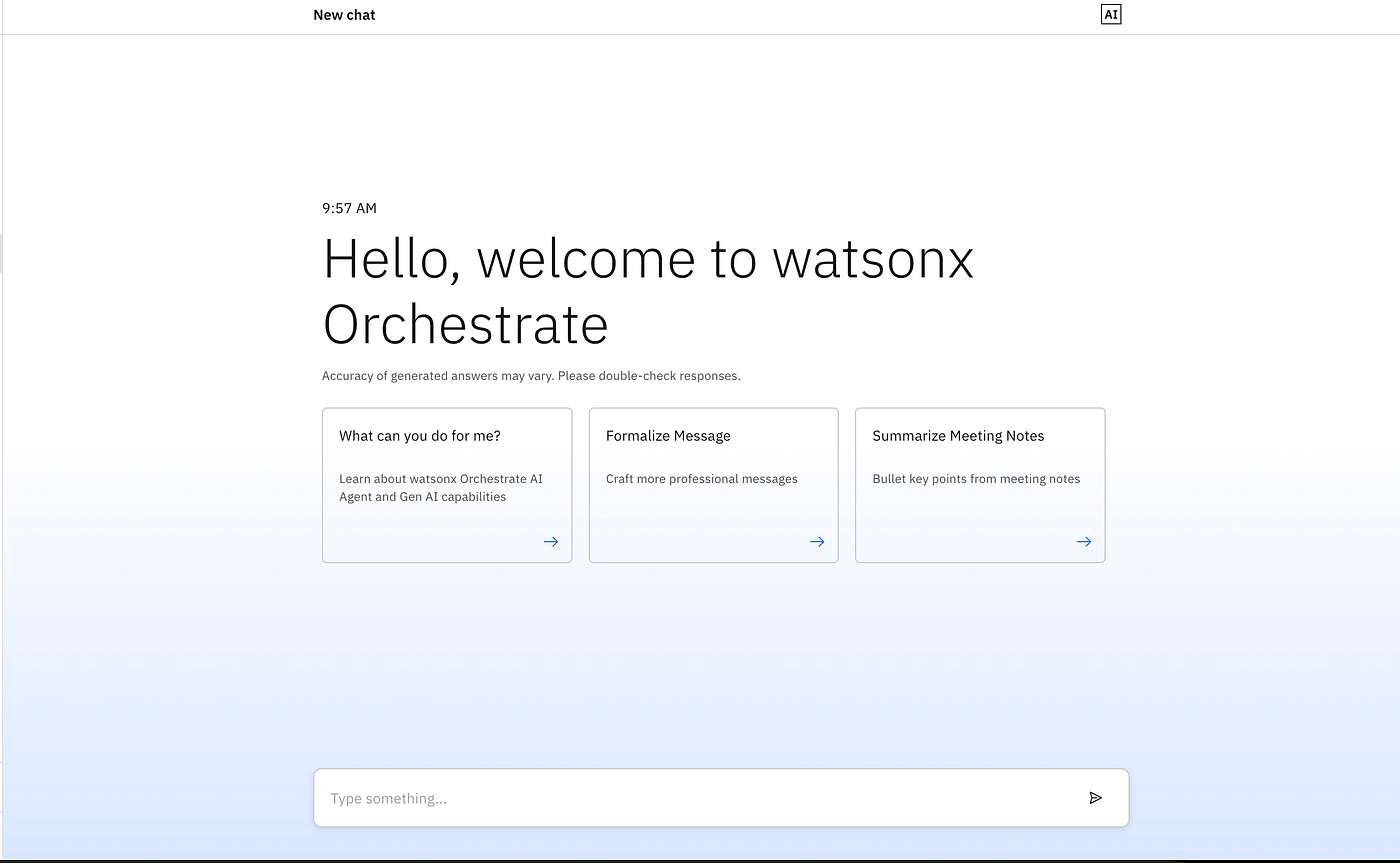Click 'Bullet key points from meeting notes' text

click(976, 479)
